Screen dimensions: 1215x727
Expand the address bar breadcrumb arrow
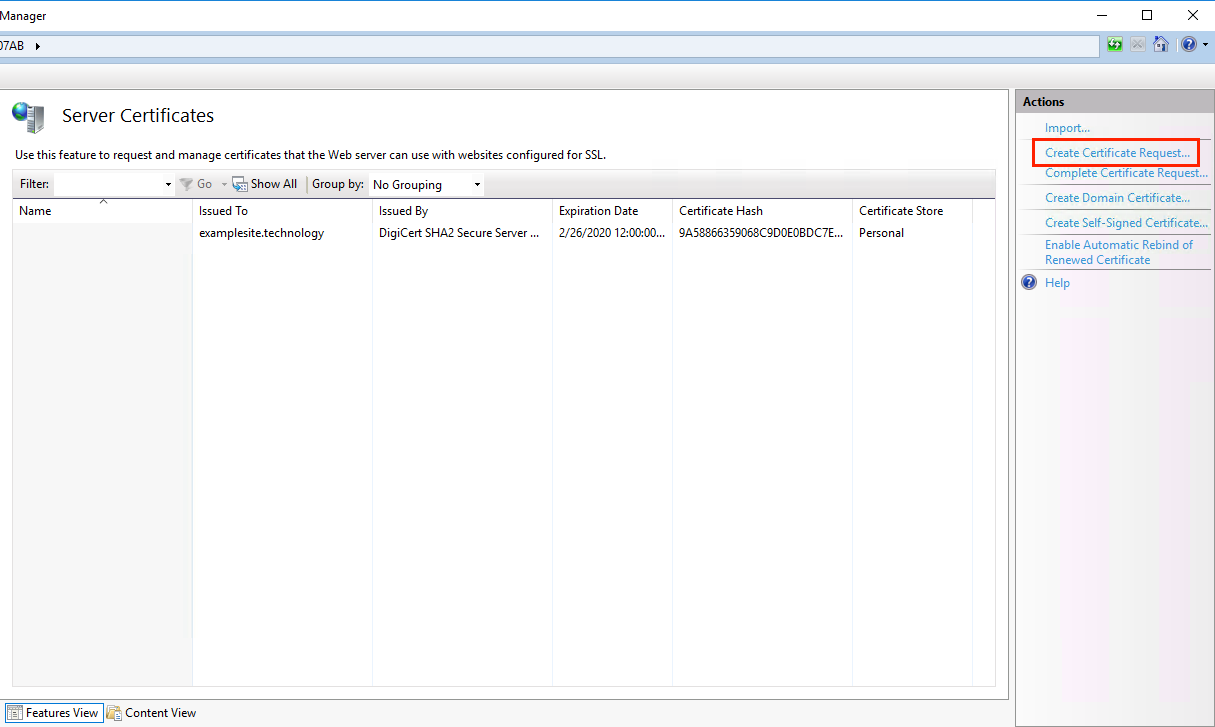pyautogui.click(x=38, y=46)
